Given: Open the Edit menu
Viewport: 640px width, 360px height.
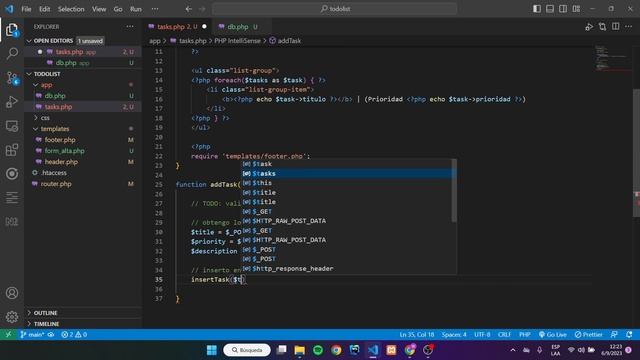Looking at the screenshot, I should pyautogui.click(x=44, y=9).
